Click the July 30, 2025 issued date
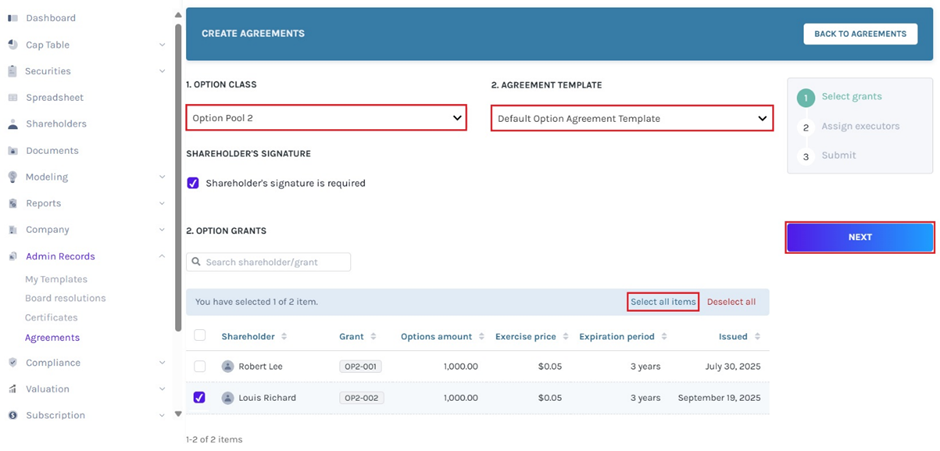The height and width of the screenshot is (451, 940). click(733, 366)
